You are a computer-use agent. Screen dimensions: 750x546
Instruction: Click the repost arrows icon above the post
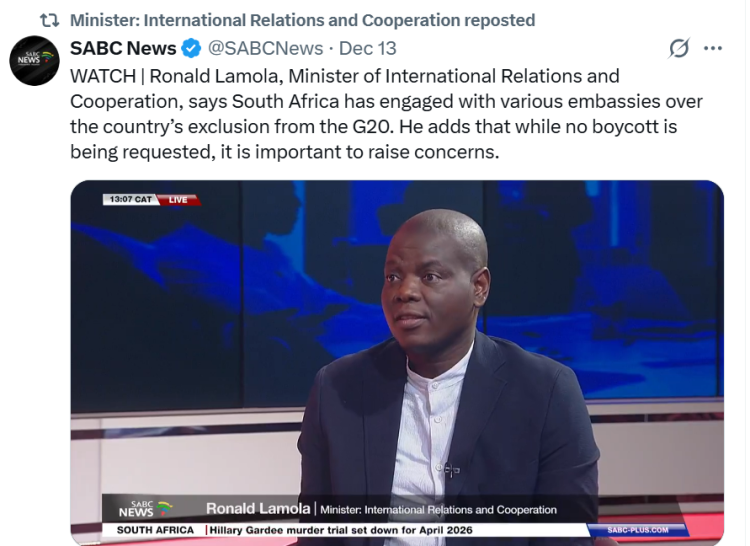(x=49, y=20)
